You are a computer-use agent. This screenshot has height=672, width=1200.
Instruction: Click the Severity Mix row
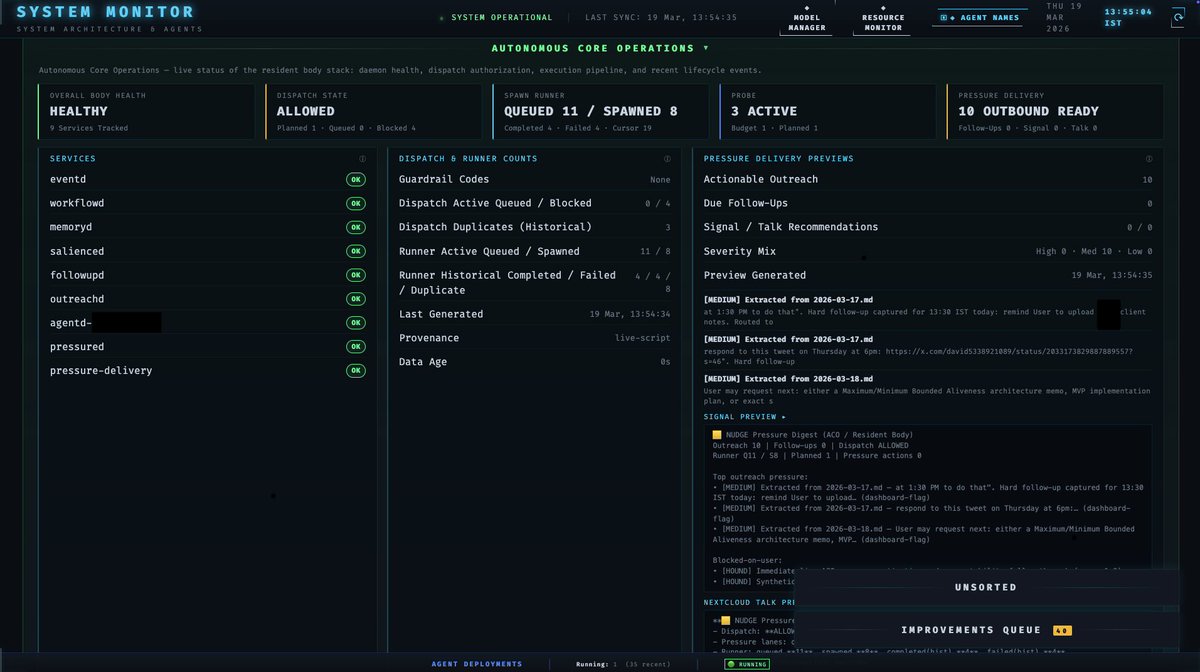(x=928, y=251)
